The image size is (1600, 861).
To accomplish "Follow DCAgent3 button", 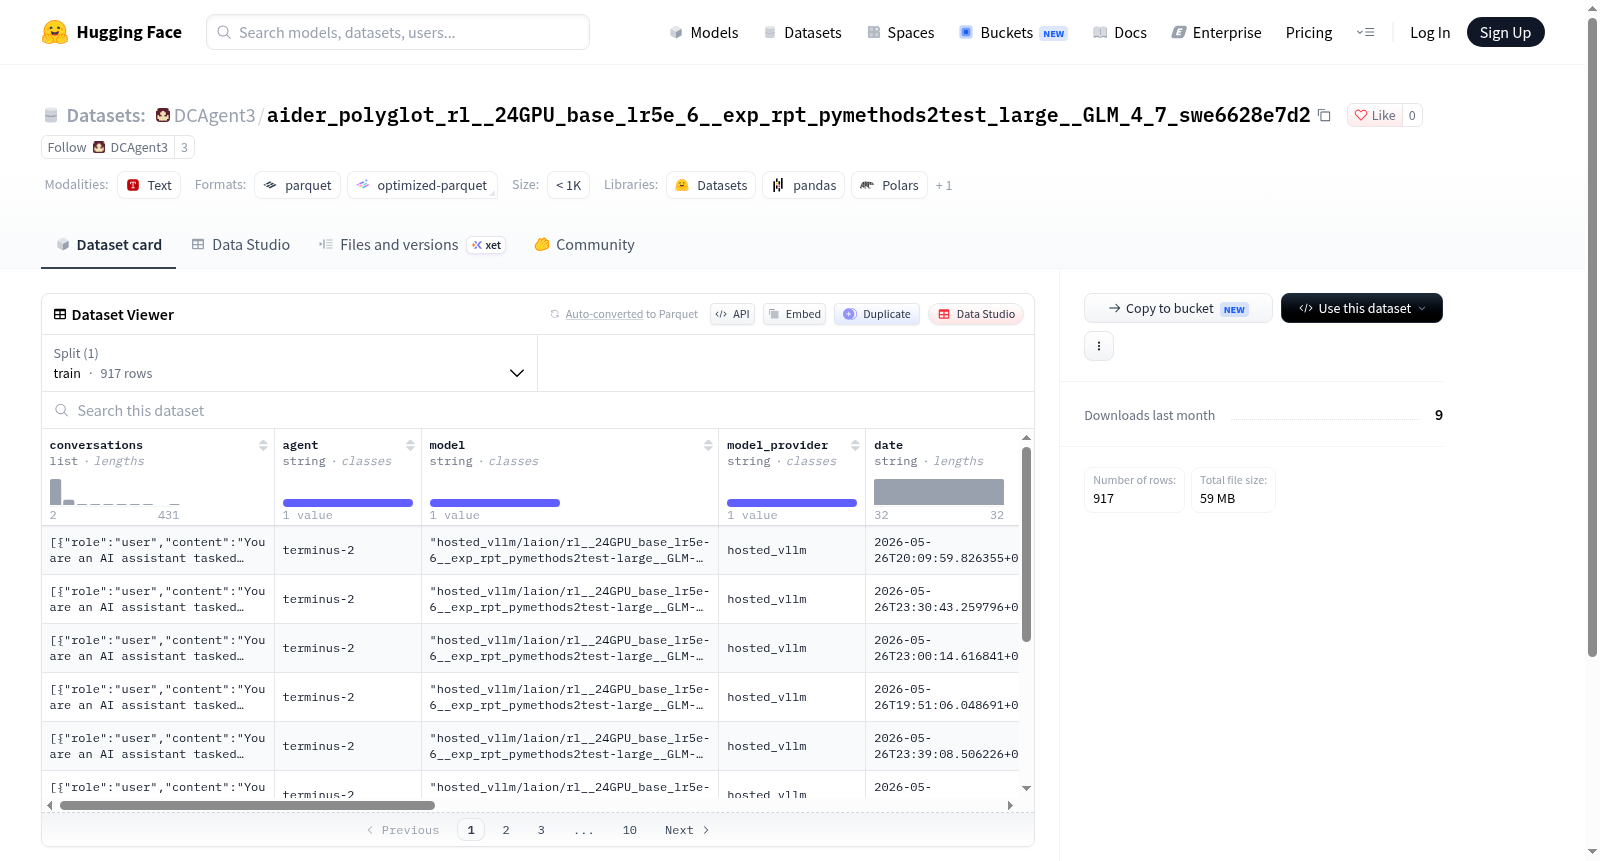I will (107, 147).
